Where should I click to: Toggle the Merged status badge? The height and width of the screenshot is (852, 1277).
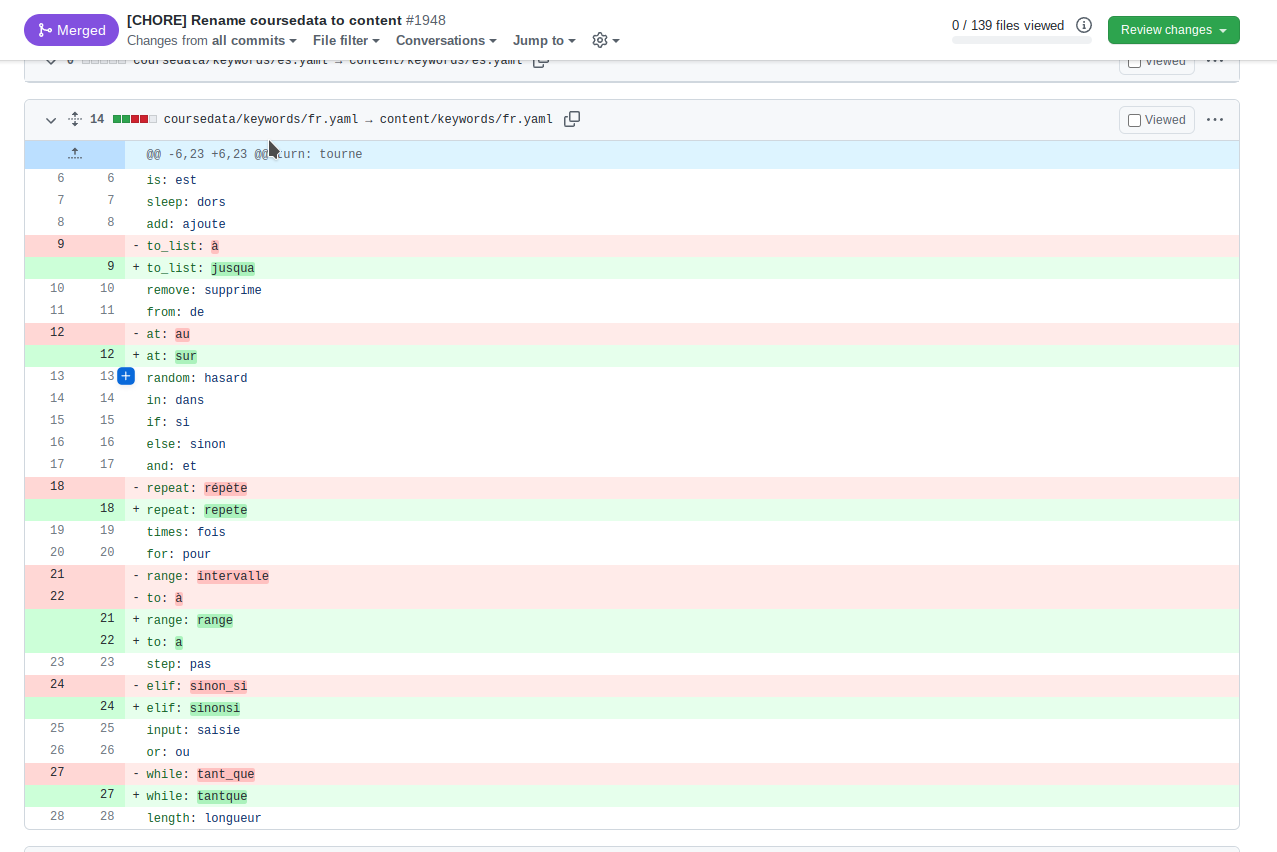coord(71,29)
